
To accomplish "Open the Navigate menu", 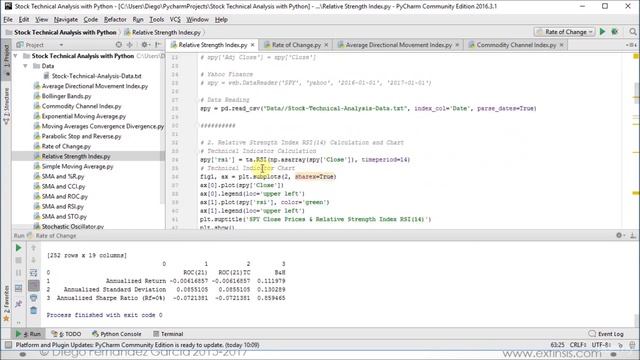I will coord(66,19).
